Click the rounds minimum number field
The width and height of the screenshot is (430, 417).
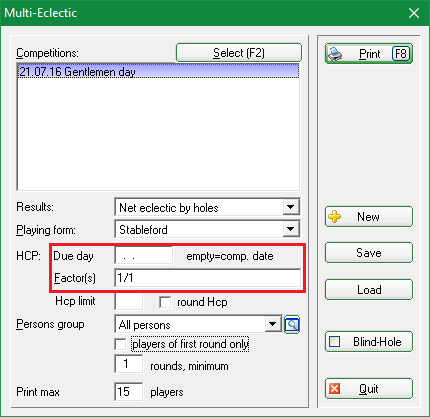[129, 364]
